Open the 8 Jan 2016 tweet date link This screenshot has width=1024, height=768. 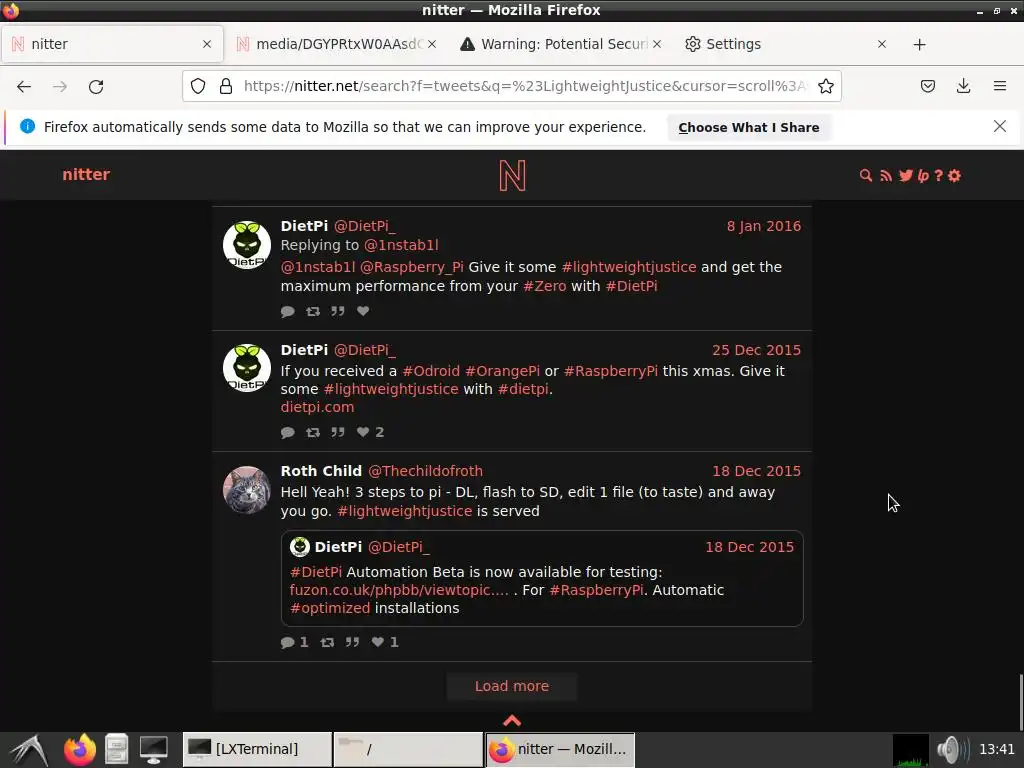tap(763, 226)
